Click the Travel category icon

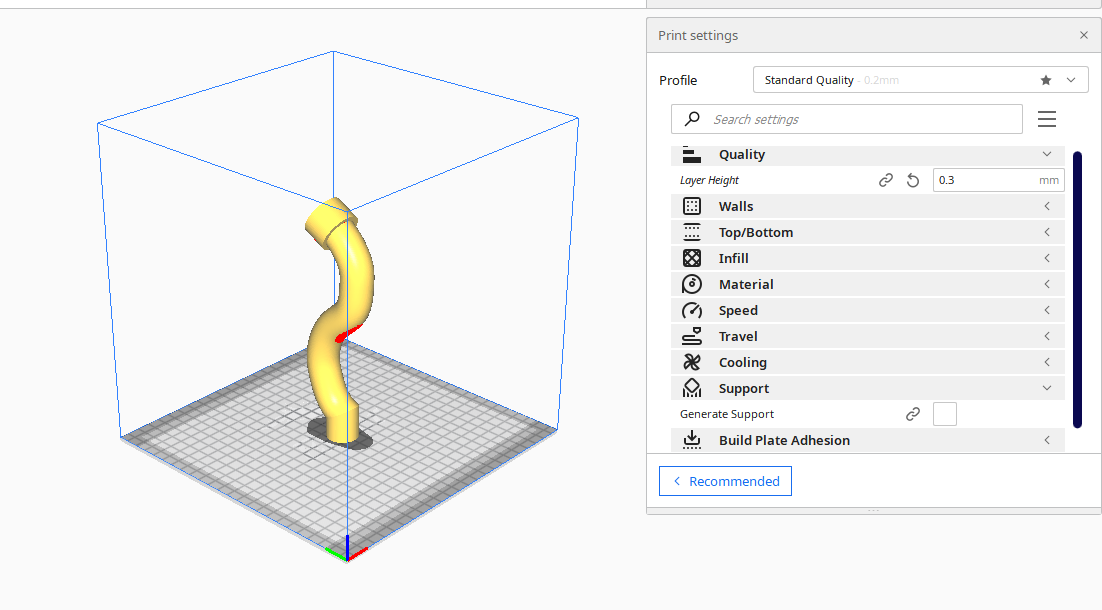coord(692,337)
